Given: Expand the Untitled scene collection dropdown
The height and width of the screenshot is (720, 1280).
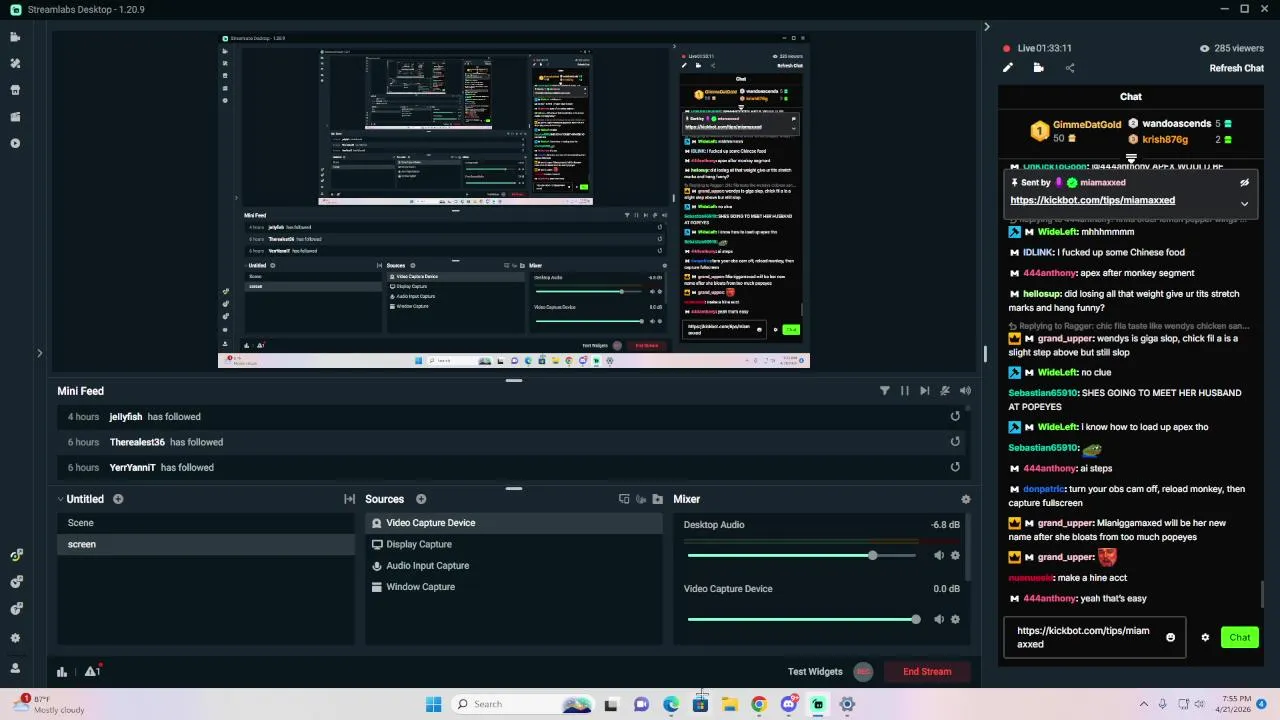Looking at the screenshot, I should pyautogui.click(x=60, y=499).
